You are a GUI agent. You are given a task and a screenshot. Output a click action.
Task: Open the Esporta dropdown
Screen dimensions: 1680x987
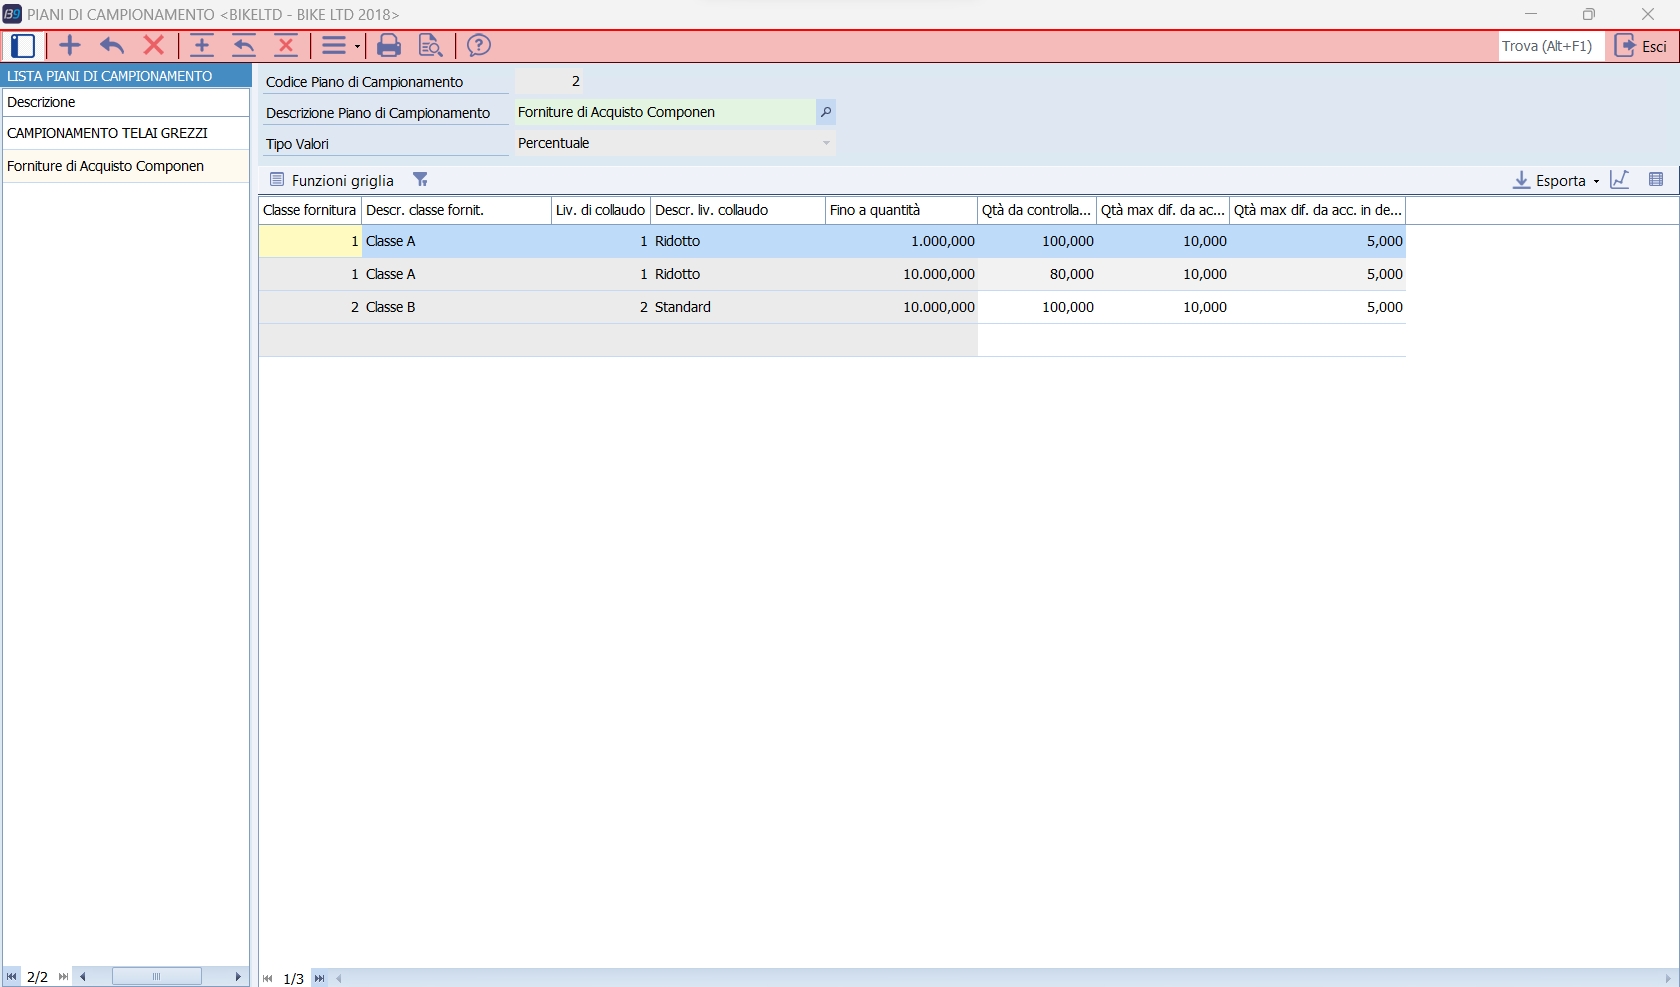point(1556,180)
